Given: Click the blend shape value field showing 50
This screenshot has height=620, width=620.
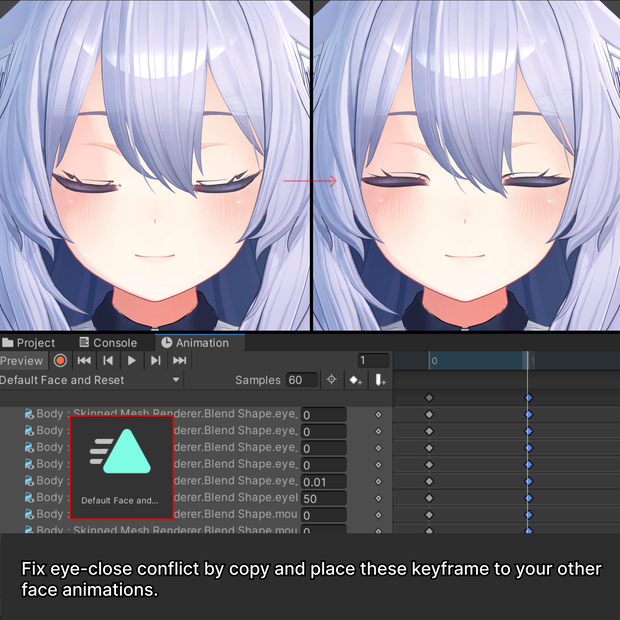Looking at the screenshot, I should [x=324, y=499].
